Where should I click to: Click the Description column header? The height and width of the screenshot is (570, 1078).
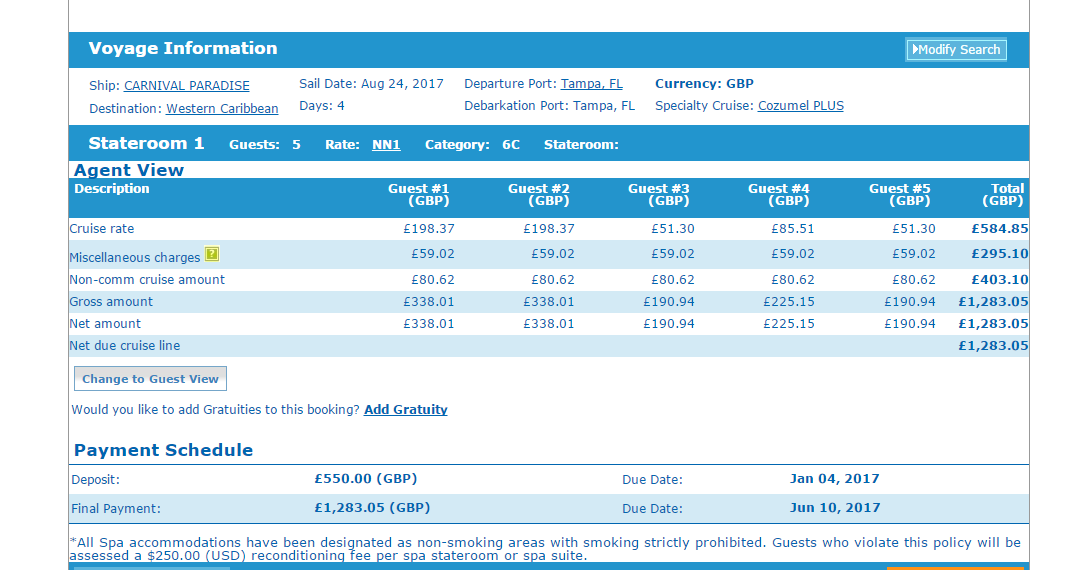pyautogui.click(x=111, y=188)
